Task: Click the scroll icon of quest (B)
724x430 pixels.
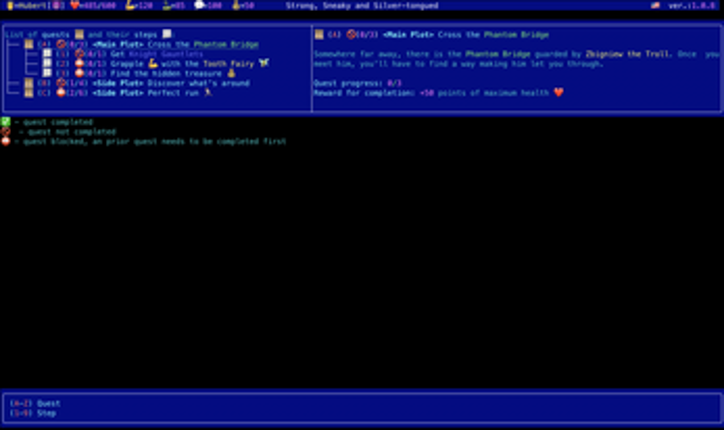Action: point(29,83)
